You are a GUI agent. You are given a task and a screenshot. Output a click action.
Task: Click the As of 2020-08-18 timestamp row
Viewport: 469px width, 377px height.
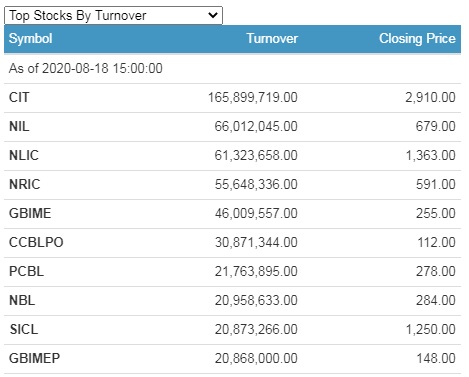pyautogui.click(x=232, y=69)
